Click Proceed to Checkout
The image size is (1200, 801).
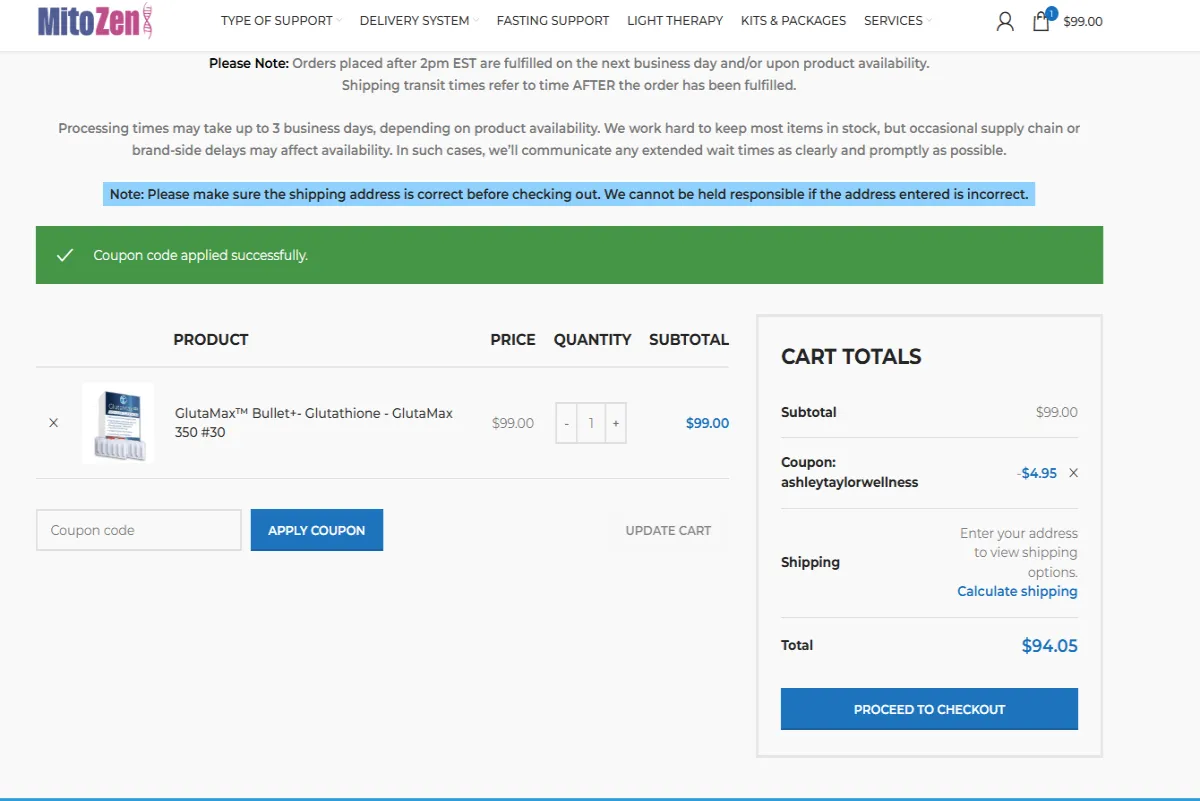pyautogui.click(x=928, y=708)
